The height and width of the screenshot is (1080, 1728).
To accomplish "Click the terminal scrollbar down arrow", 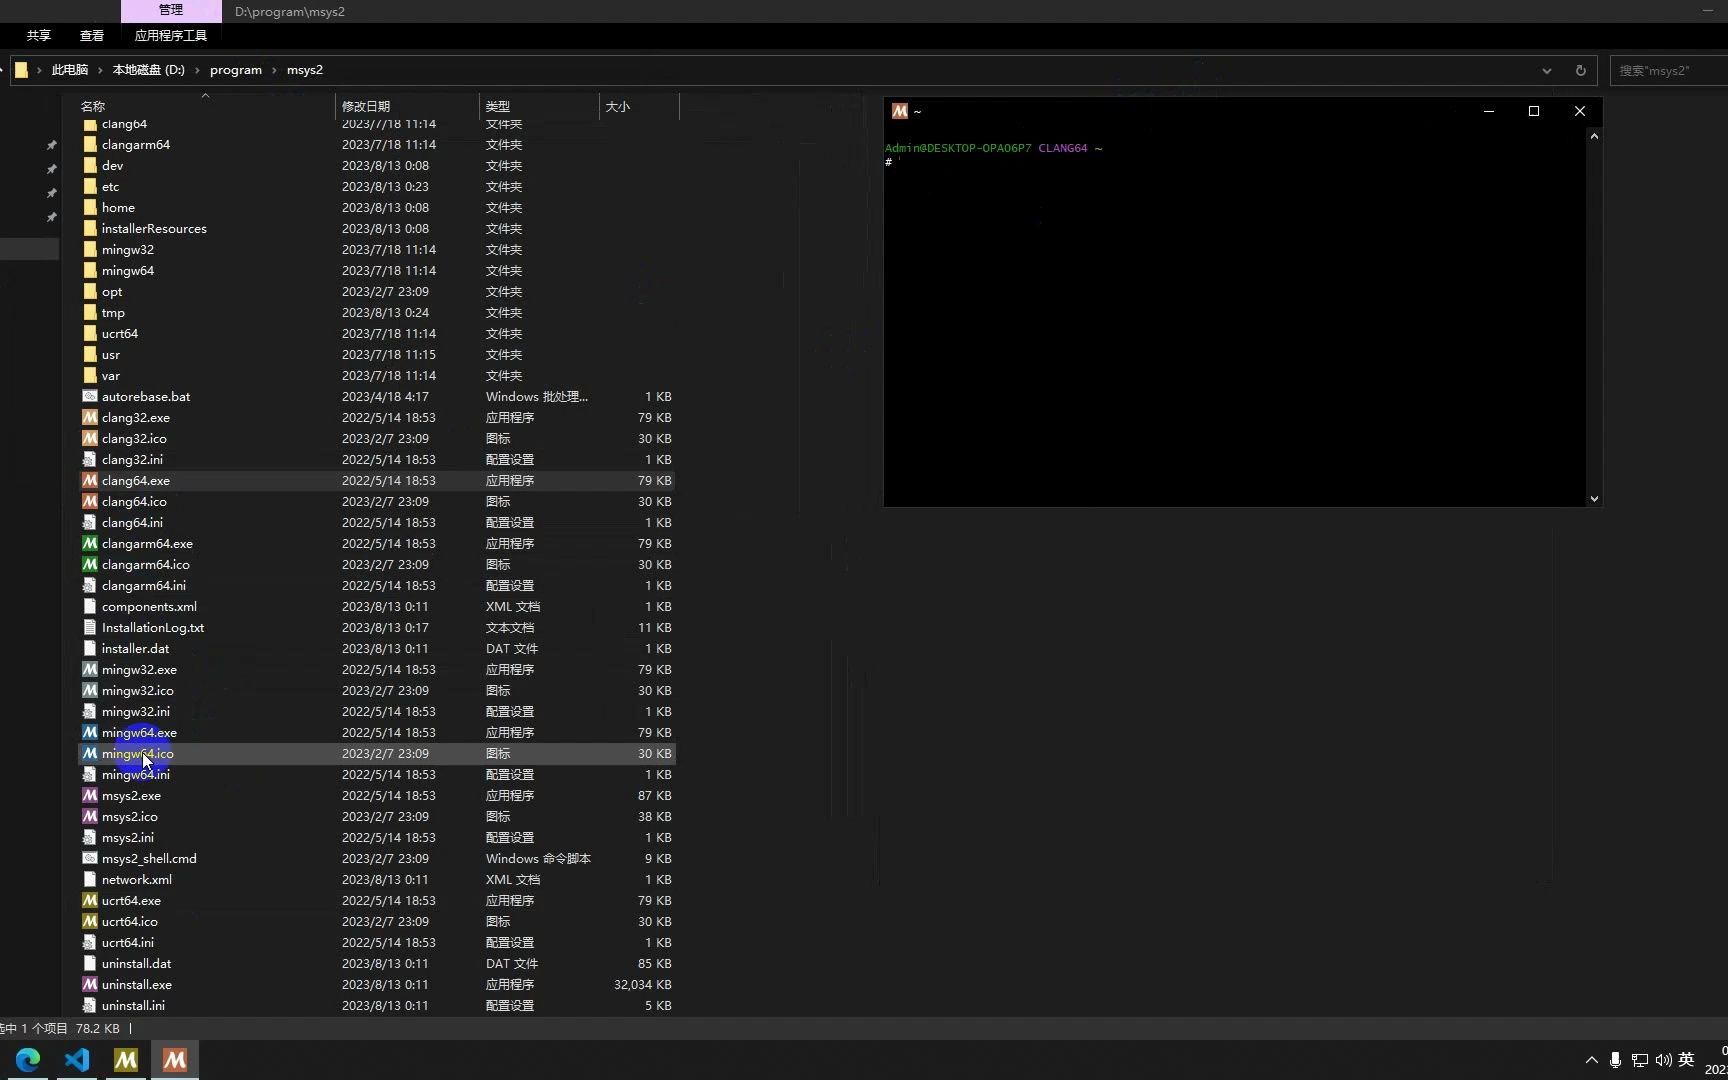I will (x=1594, y=498).
